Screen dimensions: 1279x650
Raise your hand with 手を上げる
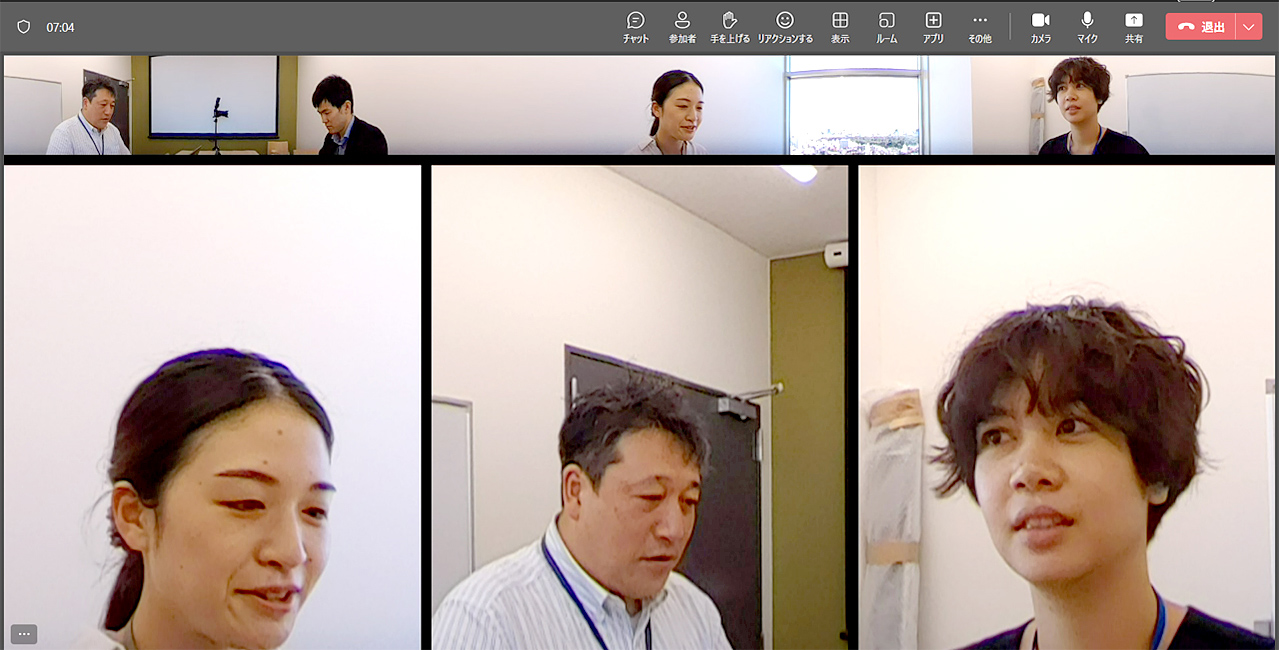[730, 26]
